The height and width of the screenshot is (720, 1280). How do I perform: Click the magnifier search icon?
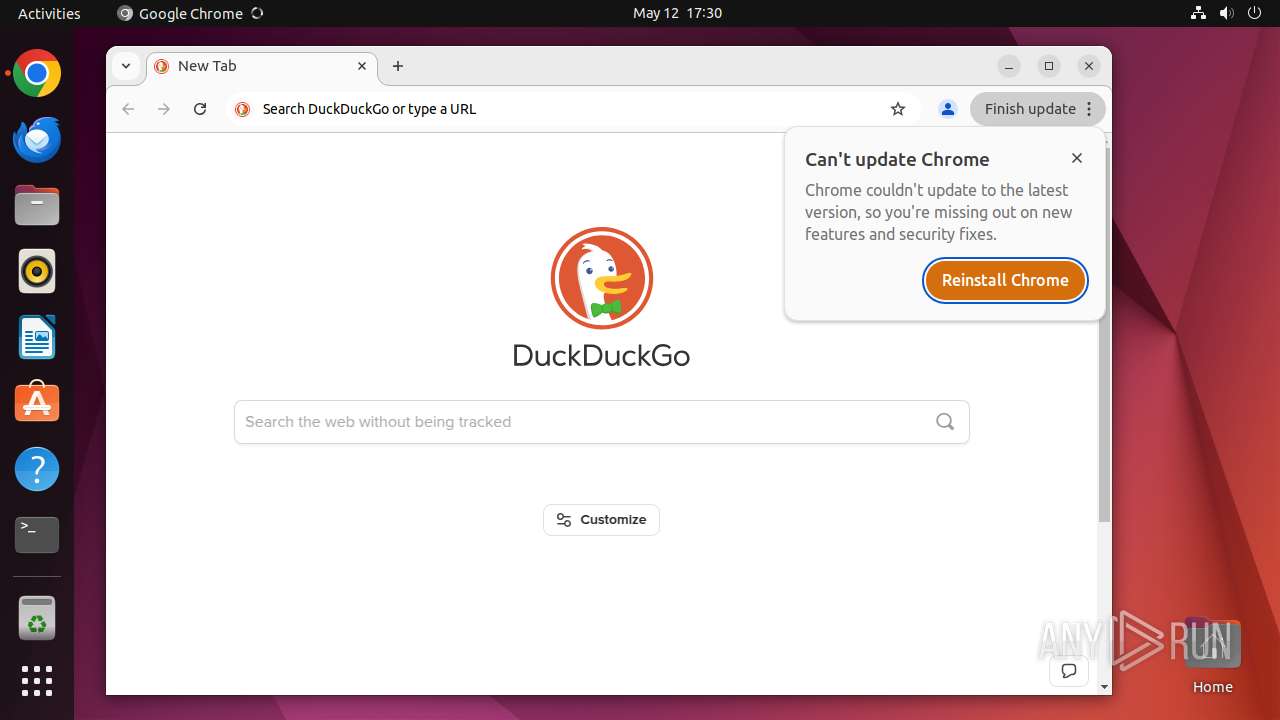[945, 422]
